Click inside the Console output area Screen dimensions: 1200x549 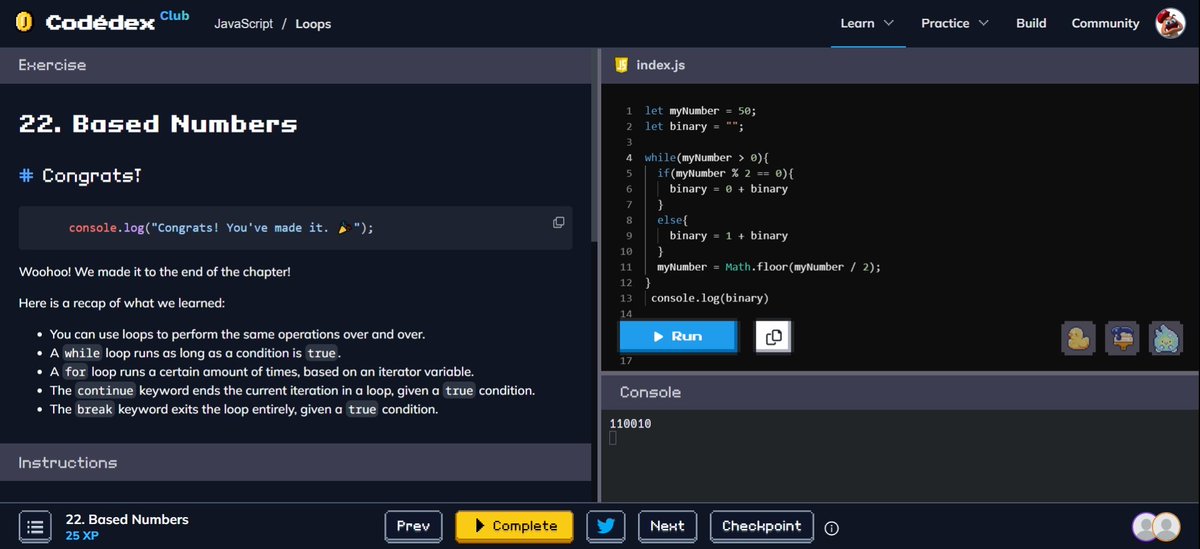900,455
